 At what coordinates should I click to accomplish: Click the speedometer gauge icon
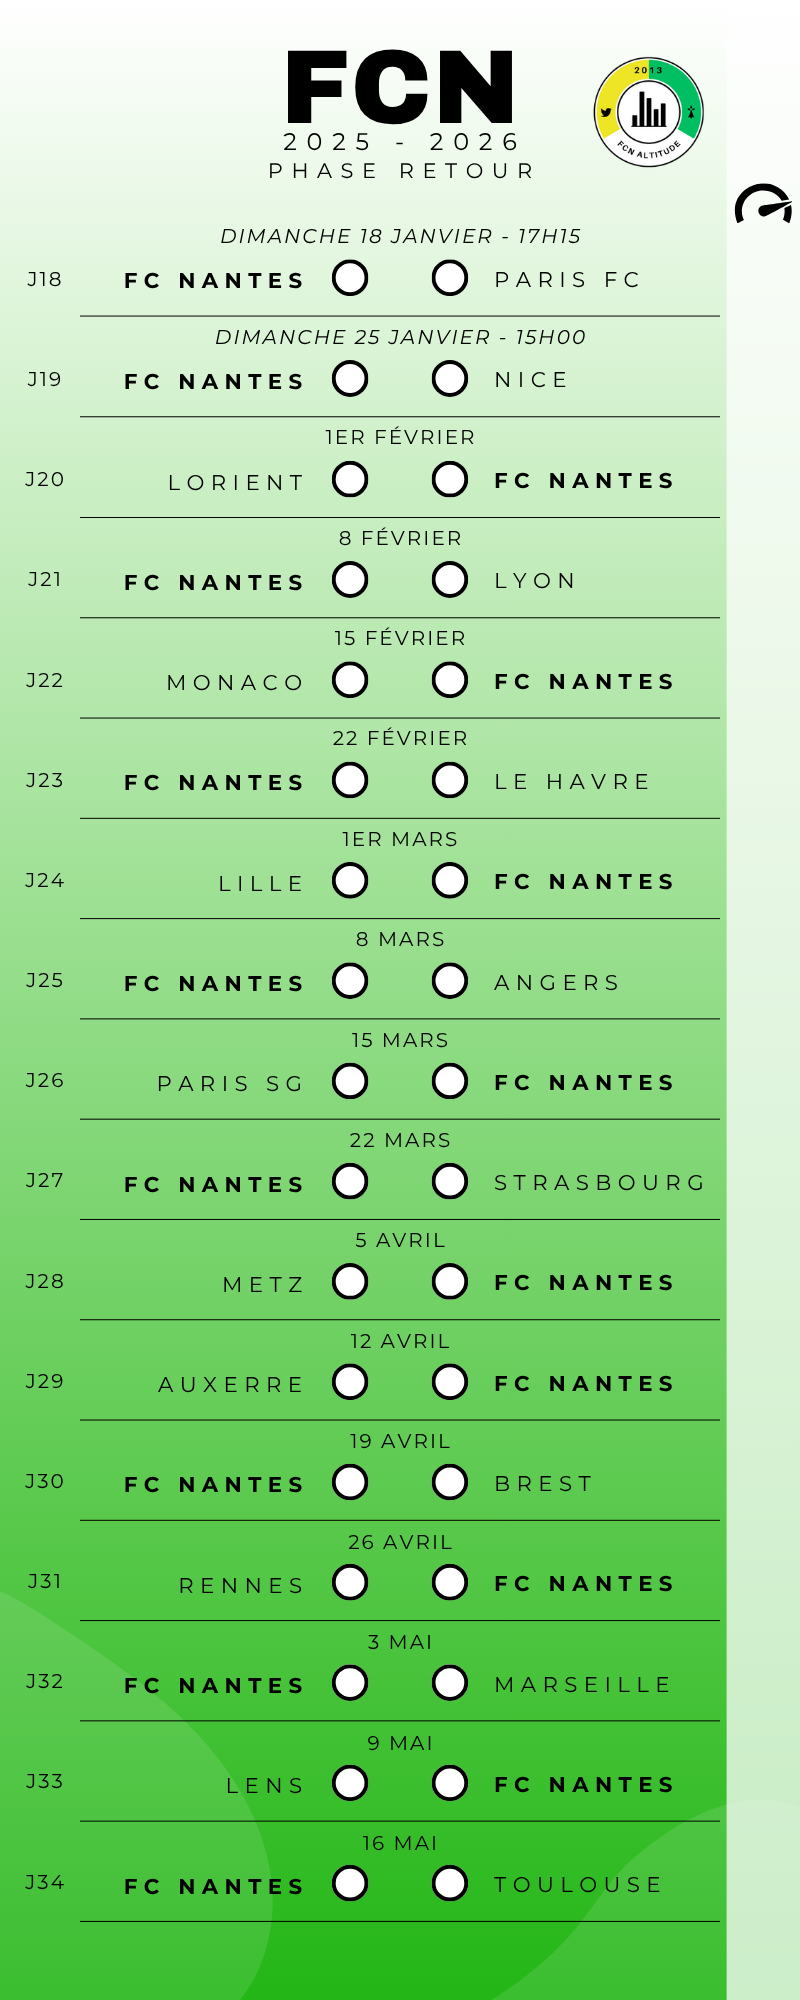coord(763,205)
